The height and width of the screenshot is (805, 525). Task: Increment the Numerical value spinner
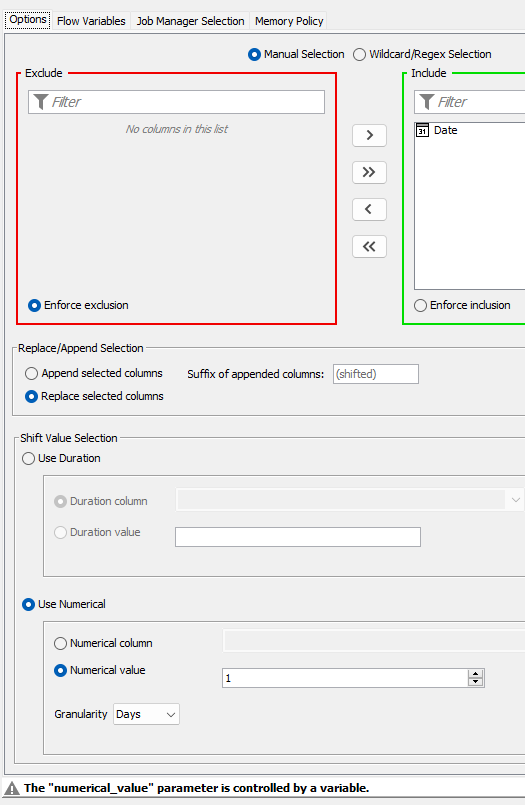pos(476,674)
